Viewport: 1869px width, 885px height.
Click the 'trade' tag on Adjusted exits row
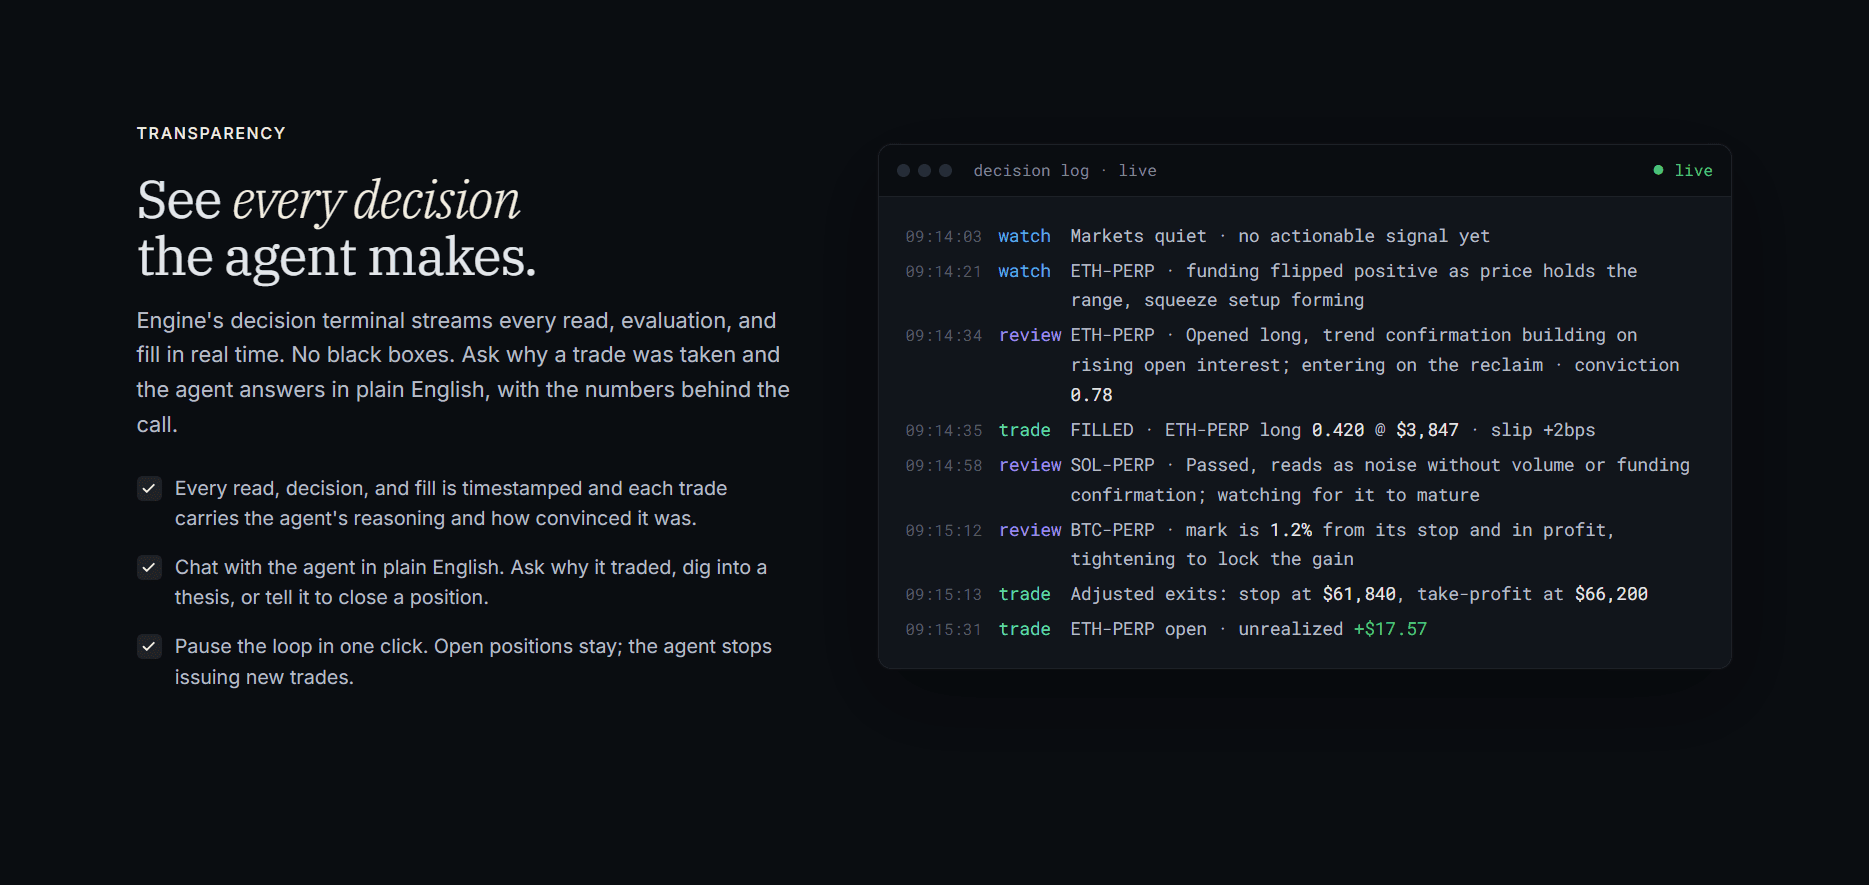pos(1024,594)
